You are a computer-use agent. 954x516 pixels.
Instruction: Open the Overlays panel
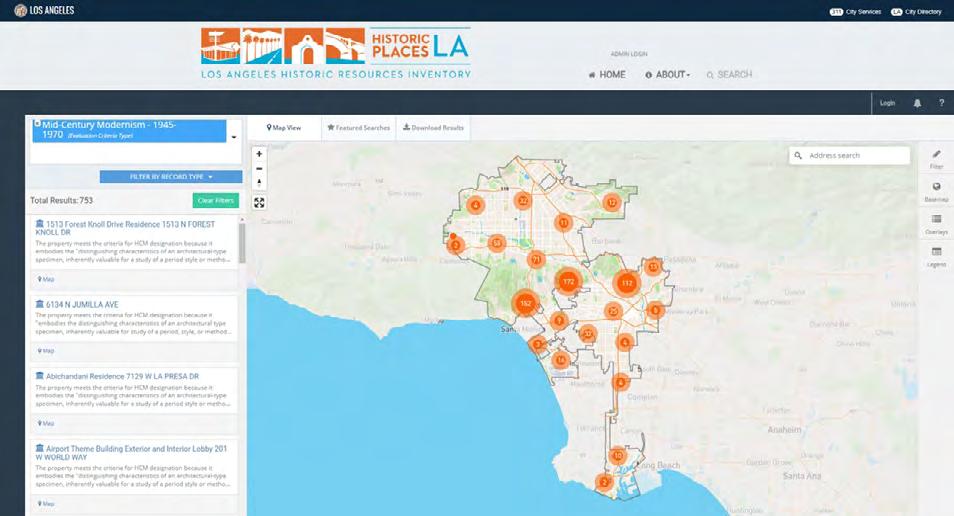coord(936,224)
